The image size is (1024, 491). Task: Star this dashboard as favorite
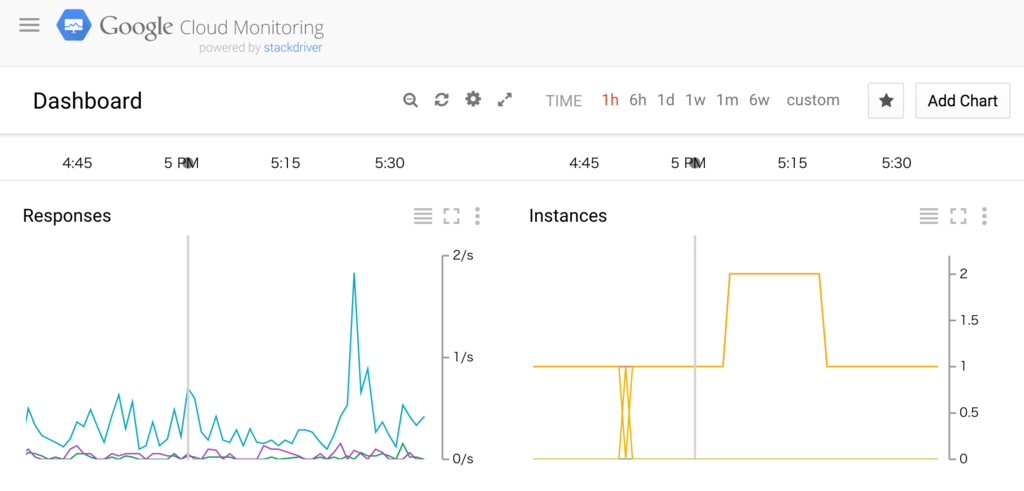coord(886,101)
